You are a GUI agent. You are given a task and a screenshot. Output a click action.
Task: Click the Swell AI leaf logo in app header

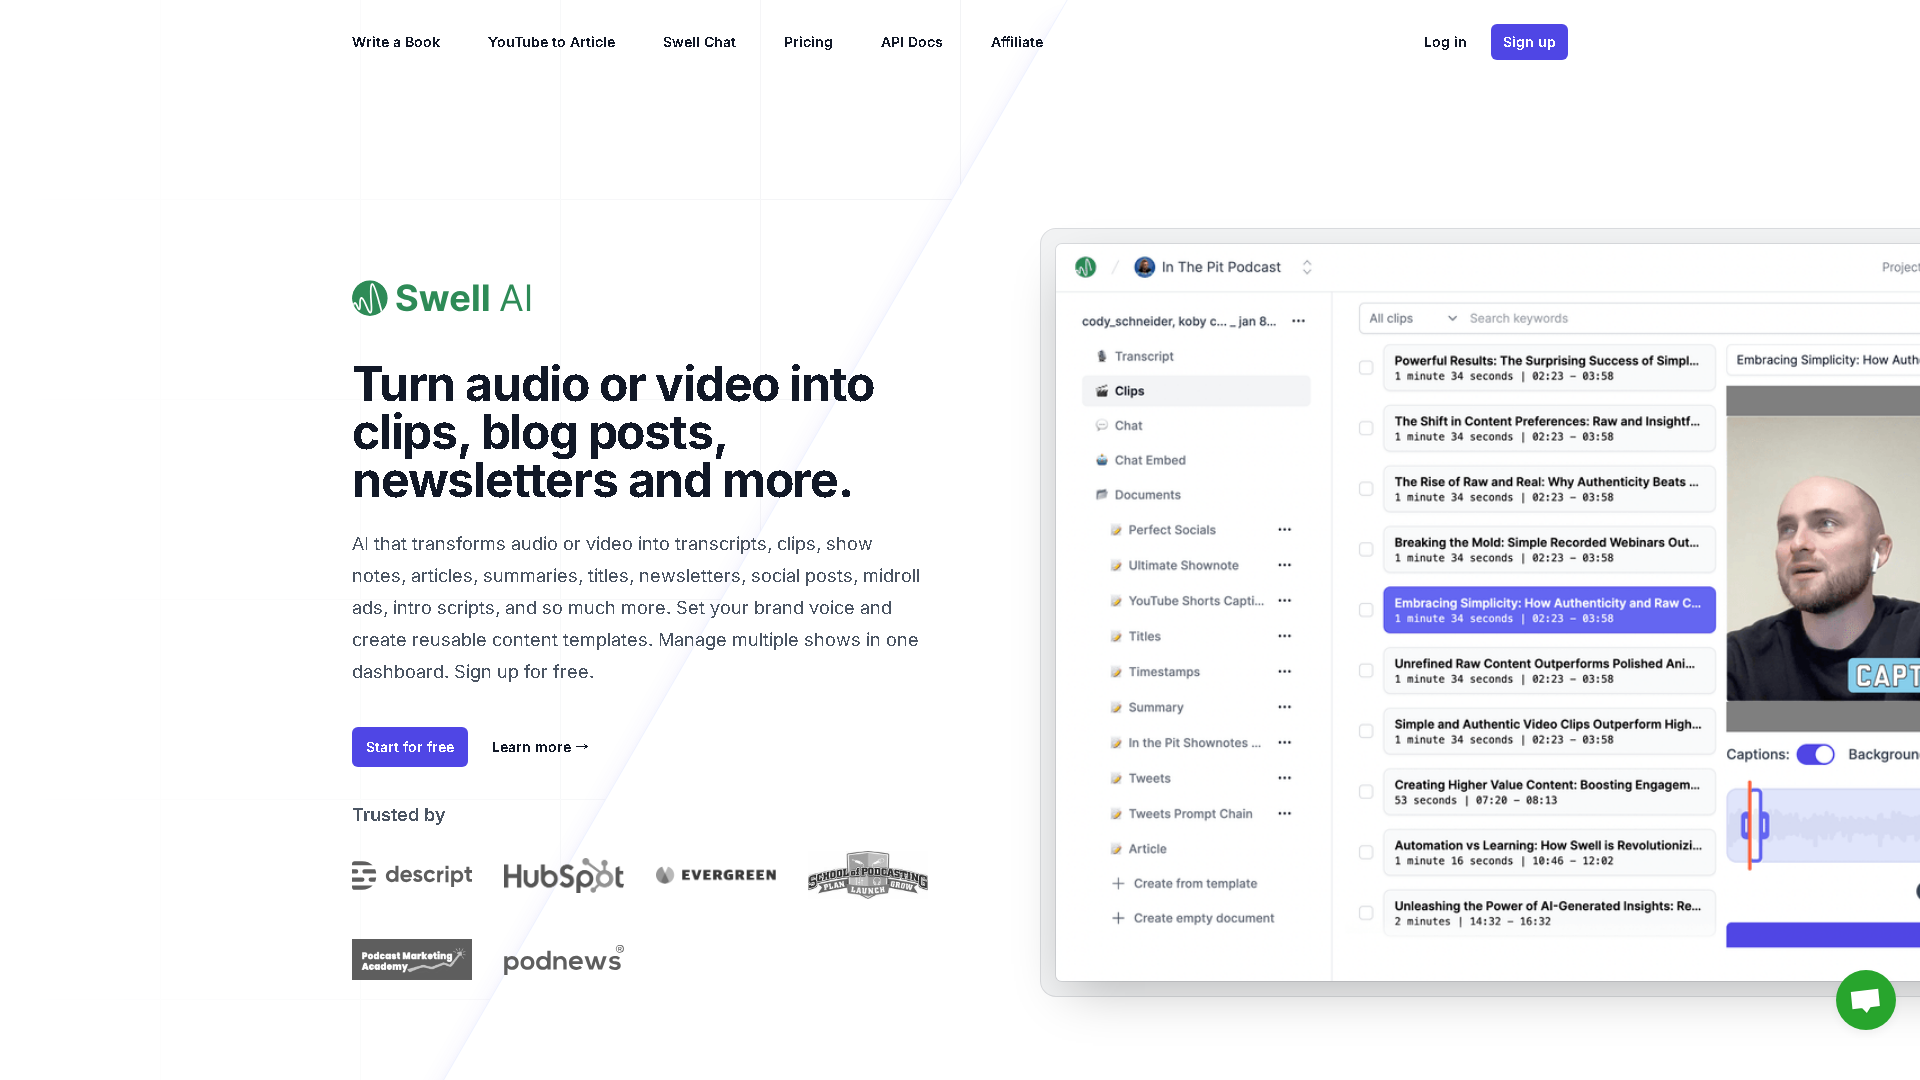(1085, 267)
